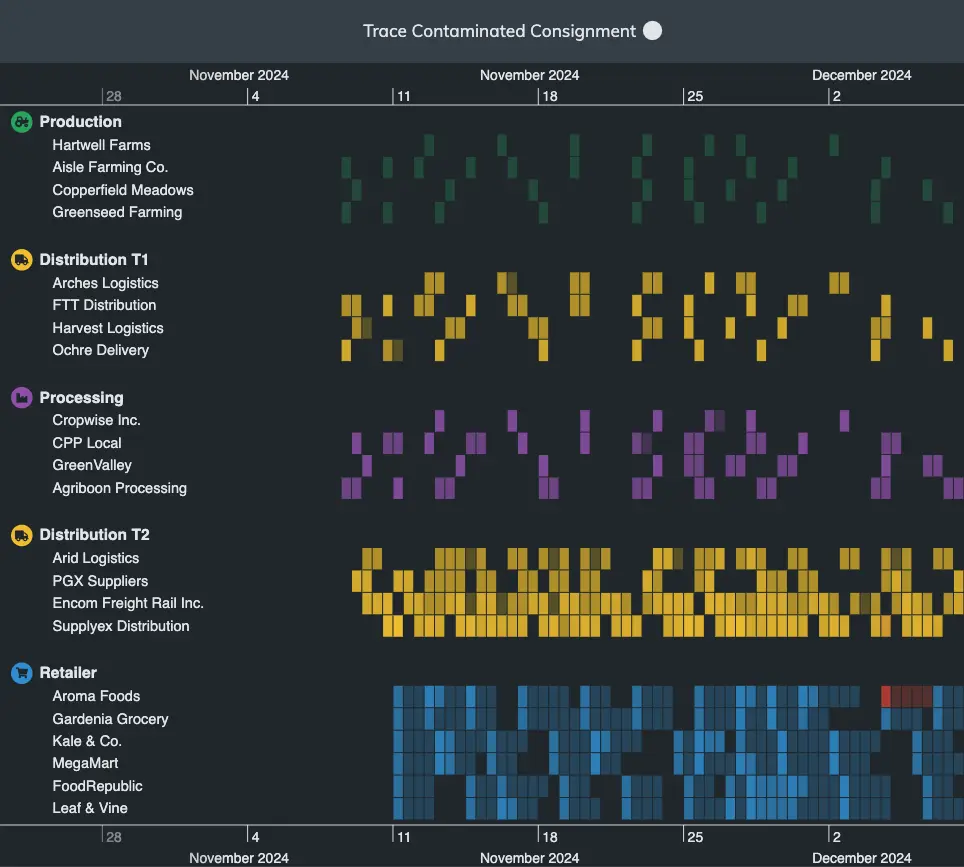This screenshot has width=964, height=867.
Task: Select Encom Freight Rail Inc. row
Action: 127,603
